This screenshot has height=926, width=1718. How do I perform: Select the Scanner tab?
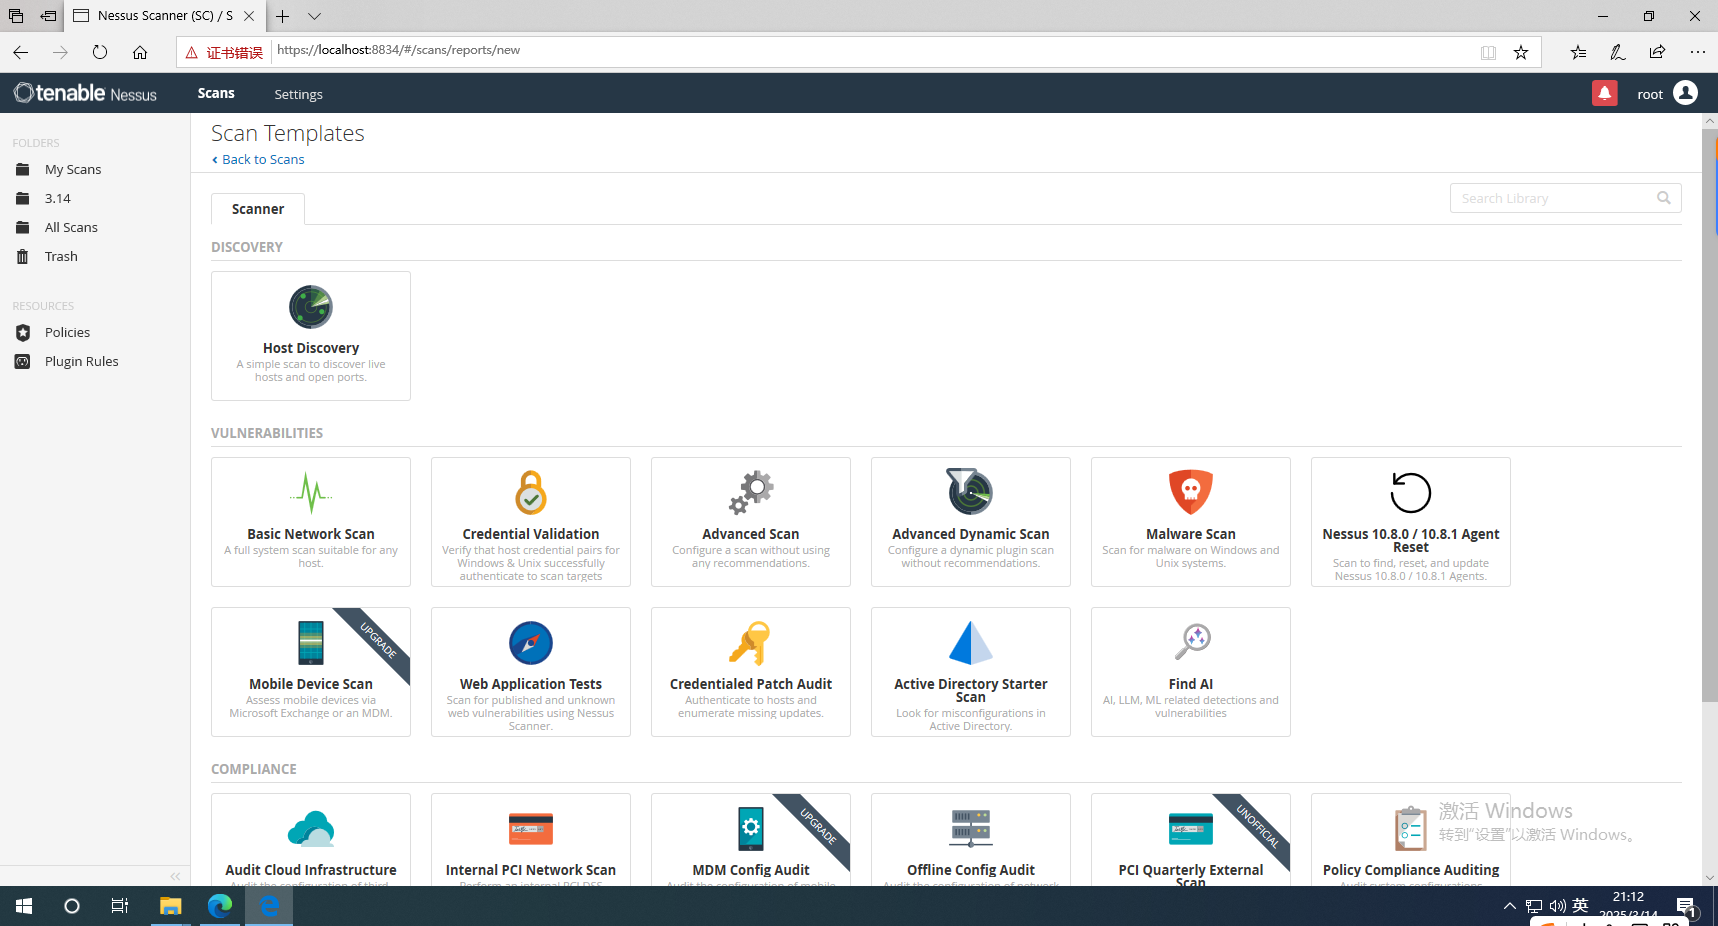[x=258, y=209]
